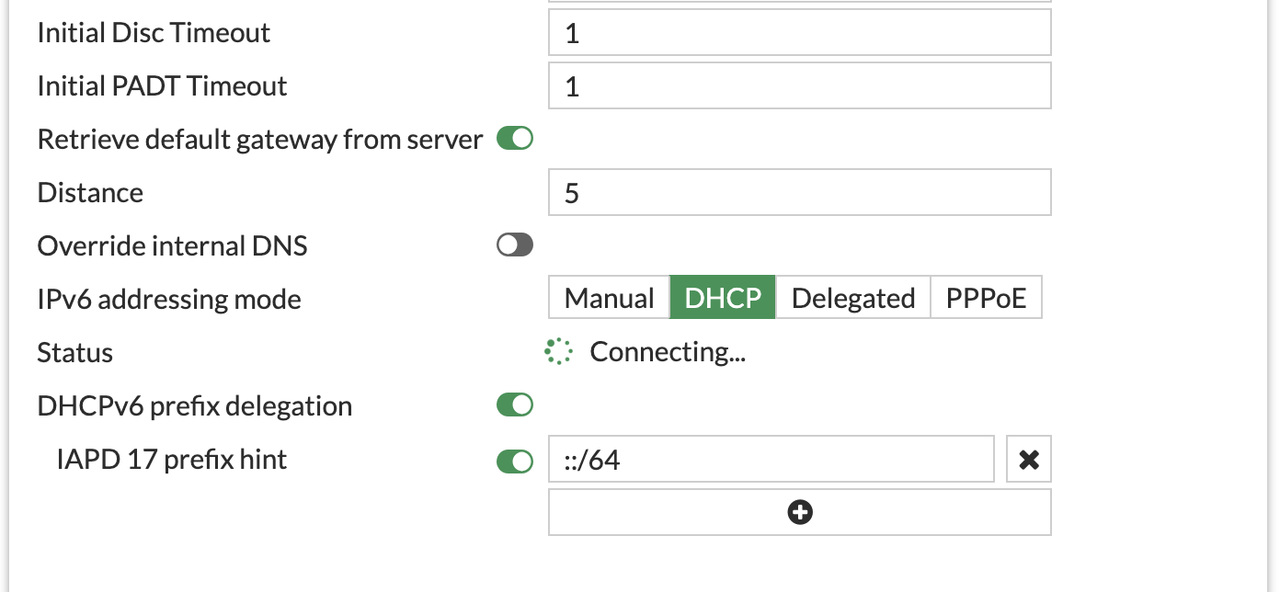The image size is (1280, 592).
Task: Select Manual IPv6 addressing mode
Action: point(609,299)
